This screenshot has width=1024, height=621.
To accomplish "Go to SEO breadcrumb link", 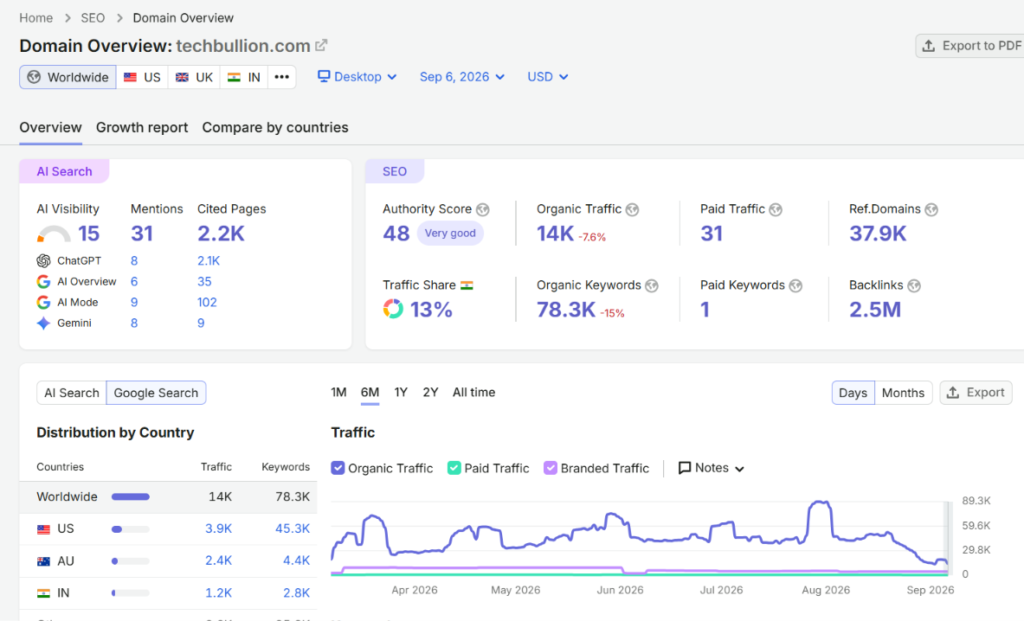I will pos(93,18).
